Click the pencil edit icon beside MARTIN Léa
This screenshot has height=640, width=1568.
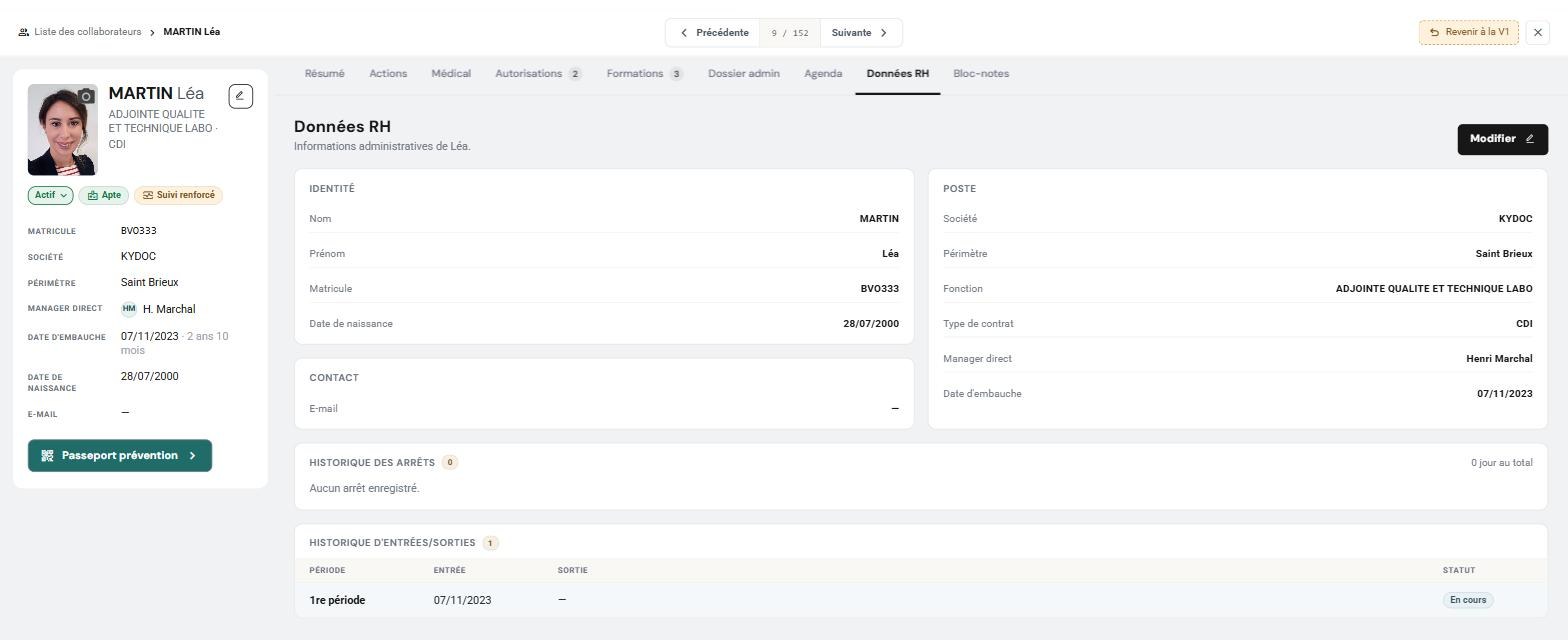pos(240,96)
